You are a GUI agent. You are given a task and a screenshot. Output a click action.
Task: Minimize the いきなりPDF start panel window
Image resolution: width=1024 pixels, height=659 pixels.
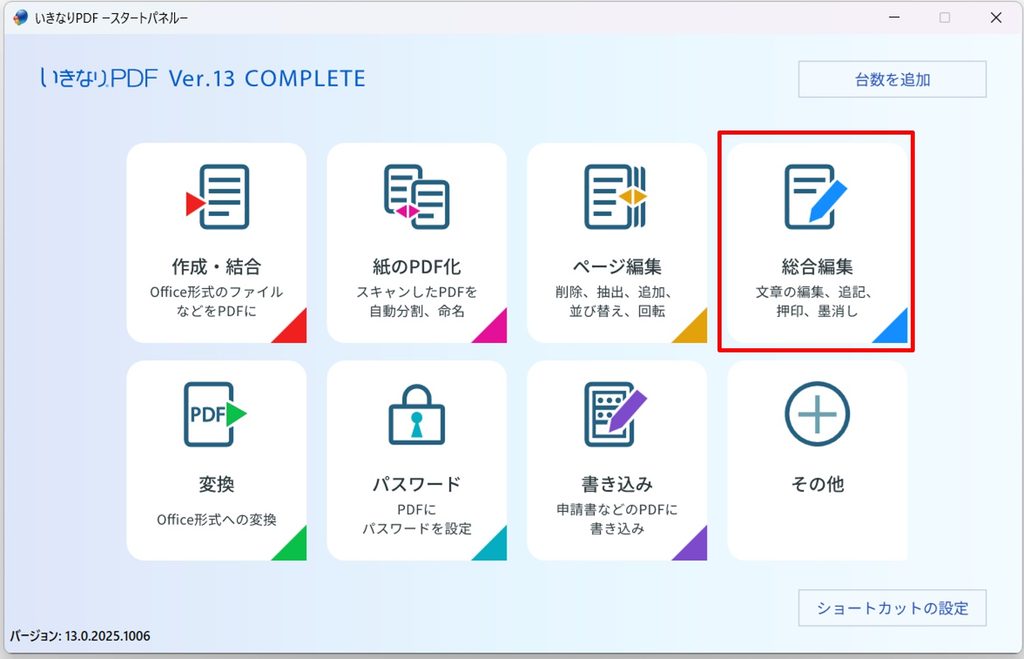point(894,18)
